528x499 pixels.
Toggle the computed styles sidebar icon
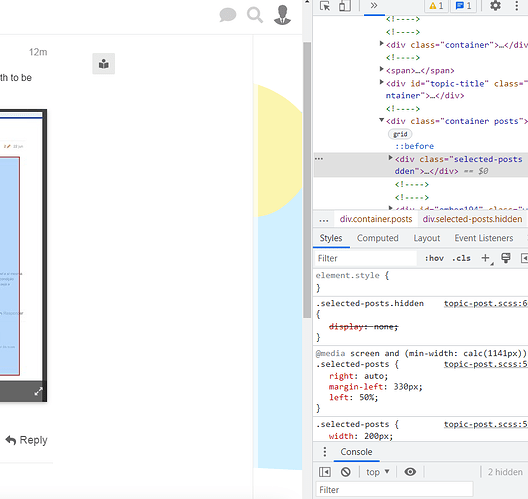tap(524, 258)
